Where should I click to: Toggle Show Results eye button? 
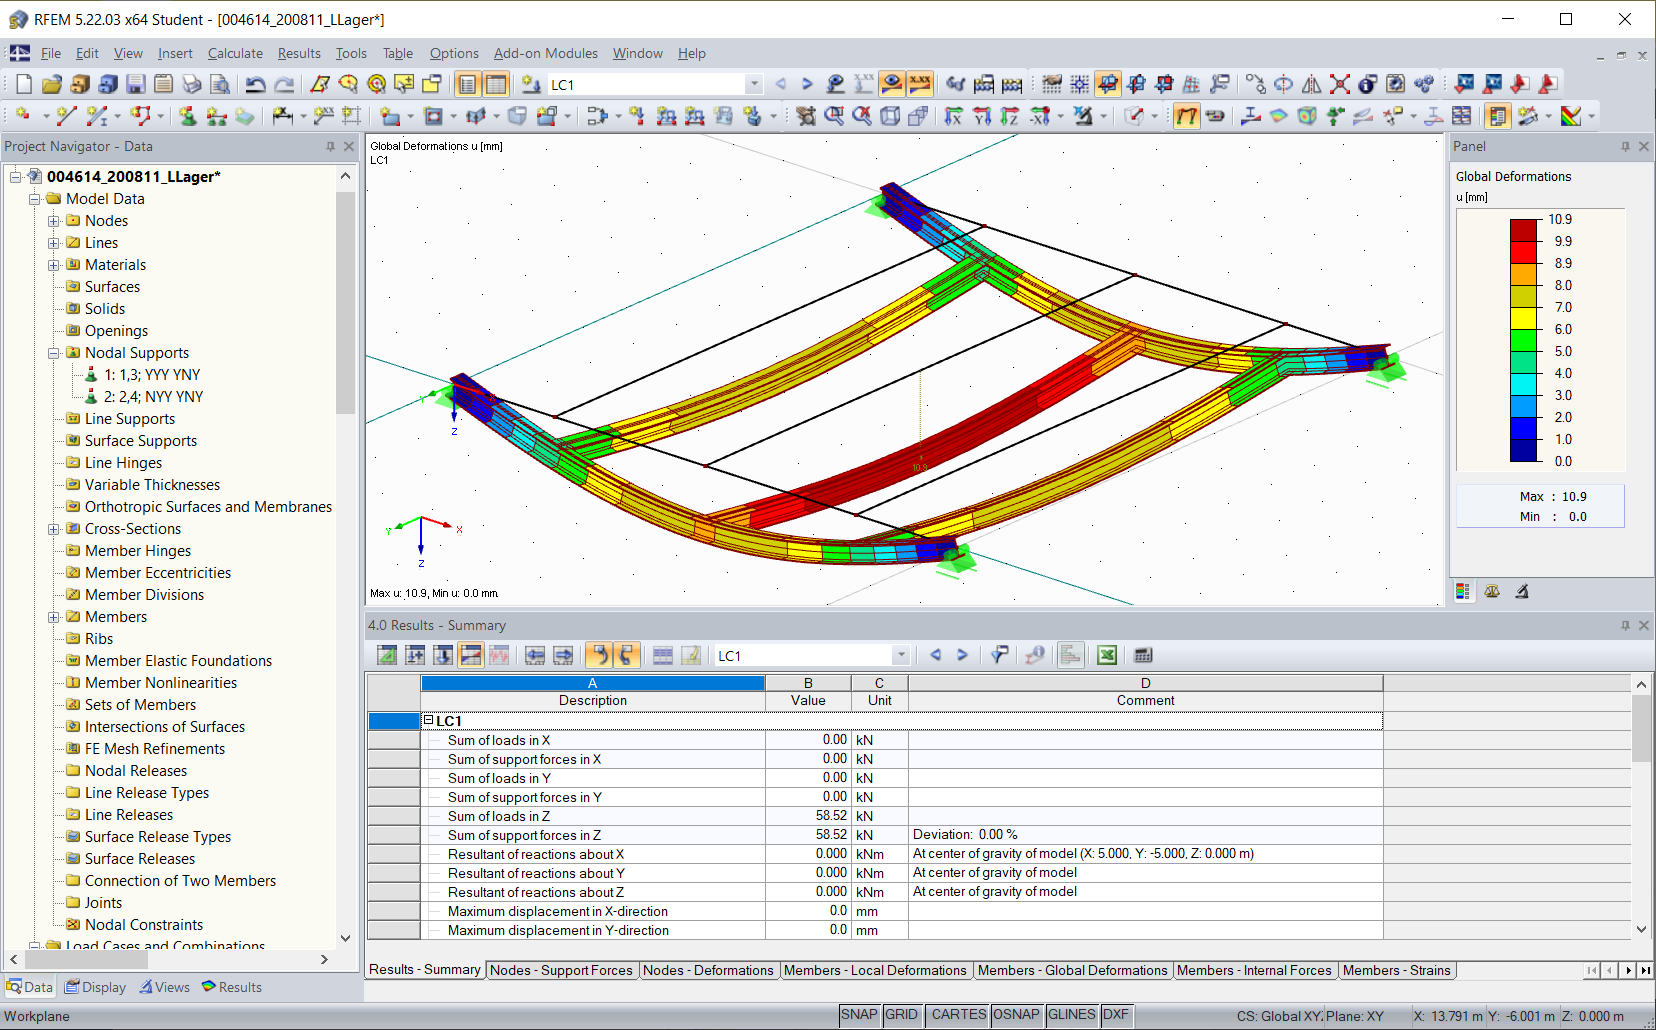click(x=892, y=84)
